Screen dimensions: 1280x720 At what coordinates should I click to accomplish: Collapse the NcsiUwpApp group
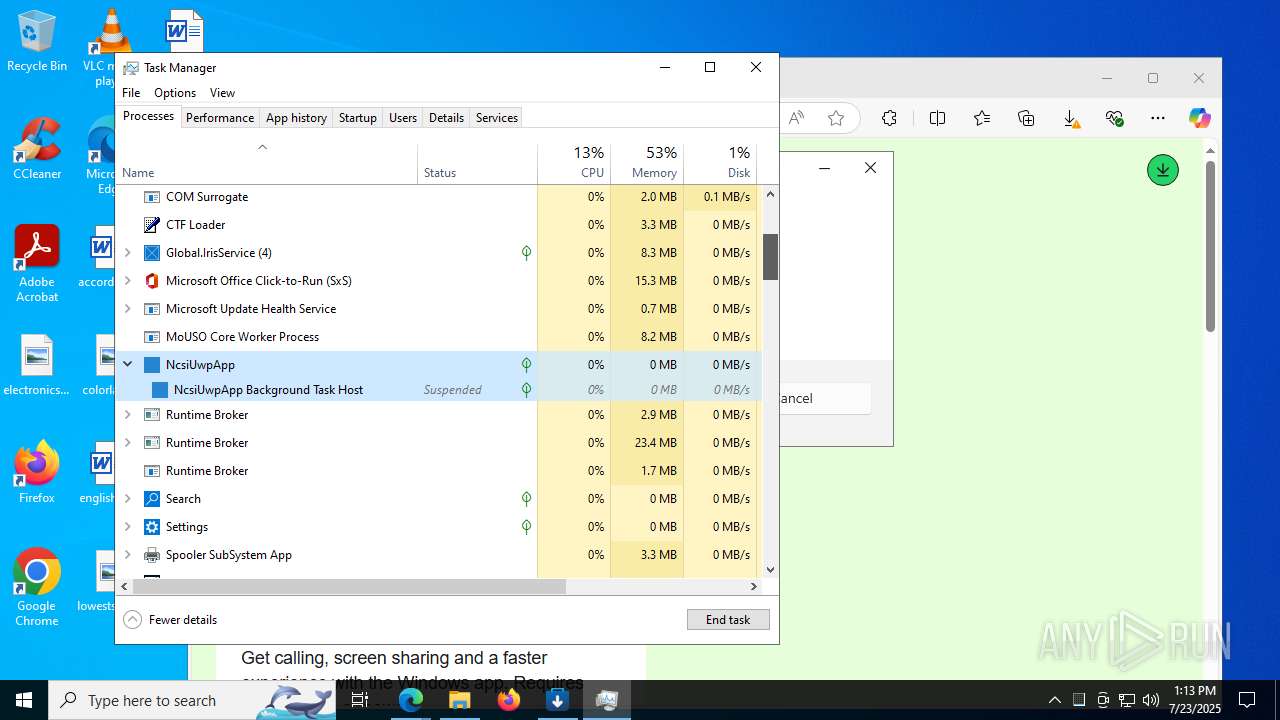(127, 365)
